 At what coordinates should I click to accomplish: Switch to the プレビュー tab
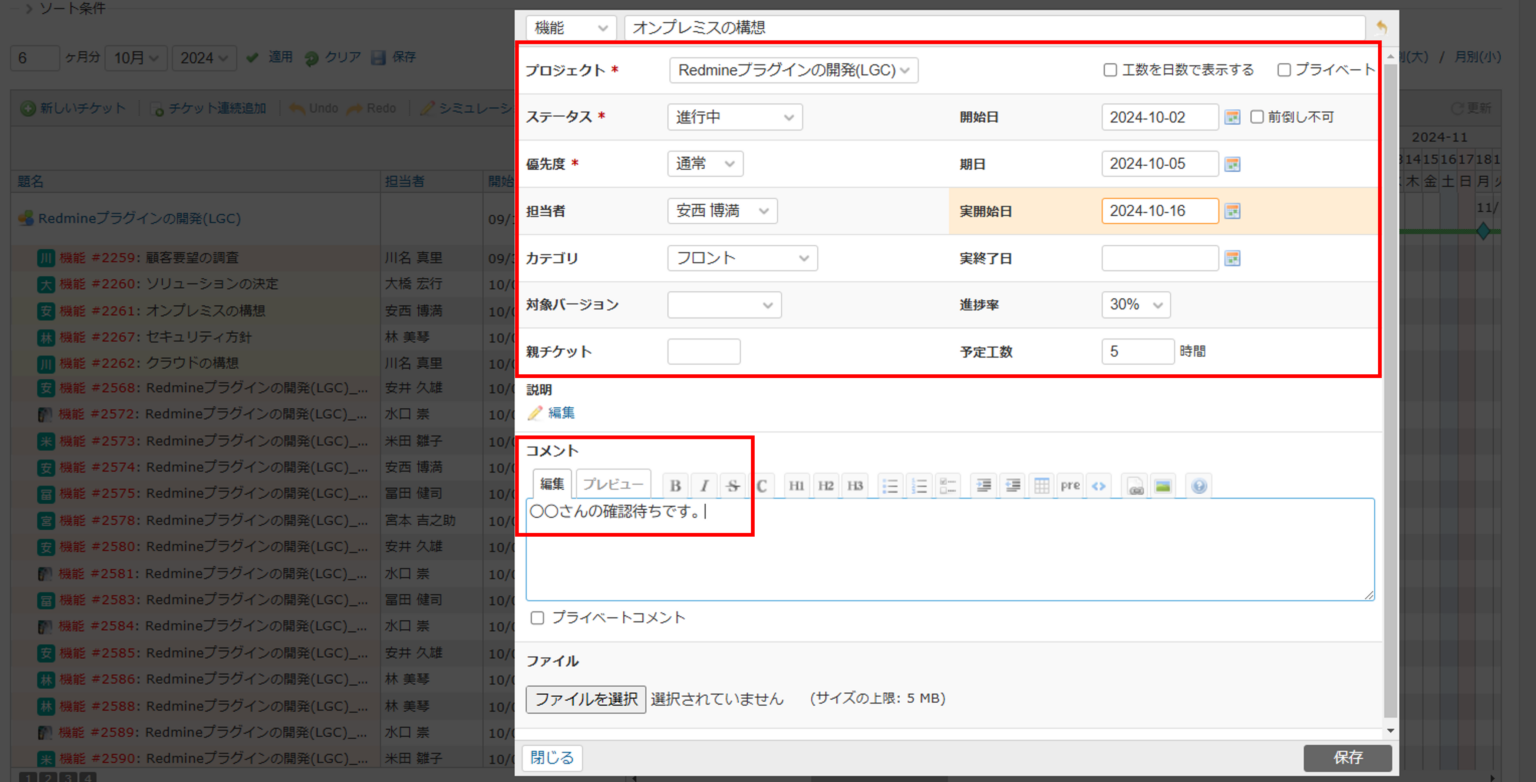pos(612,483)
